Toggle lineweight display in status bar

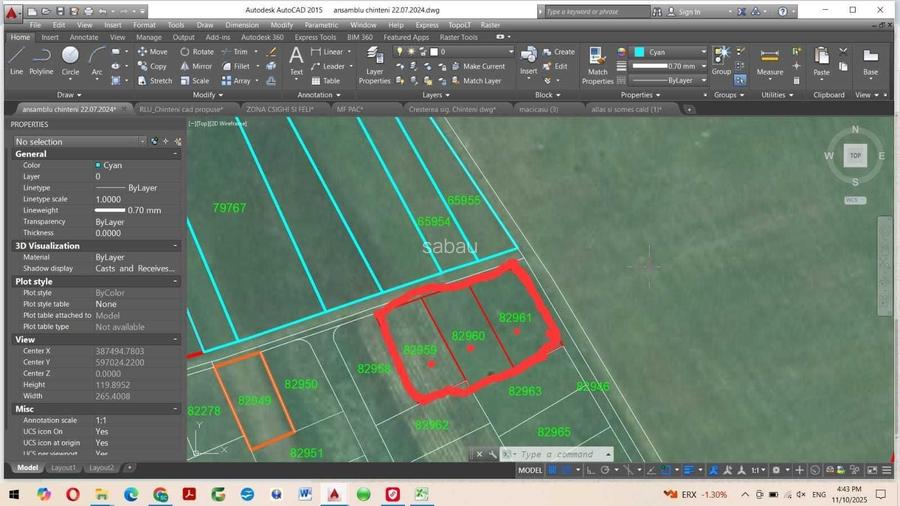tap(690, 470)
